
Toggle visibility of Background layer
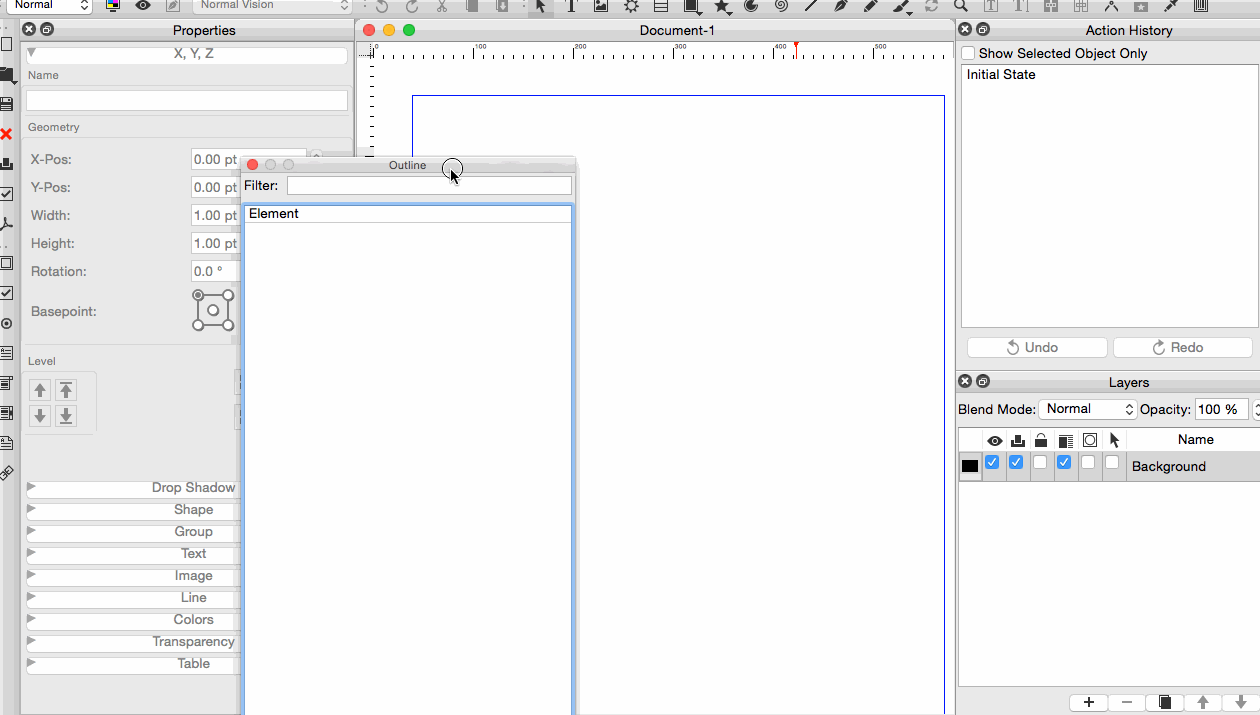pos(992,463)
